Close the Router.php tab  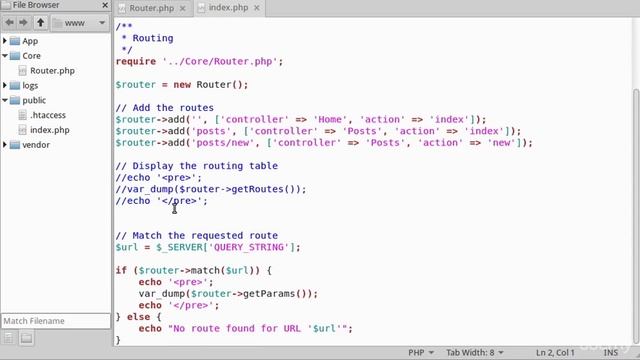point(182,8)
